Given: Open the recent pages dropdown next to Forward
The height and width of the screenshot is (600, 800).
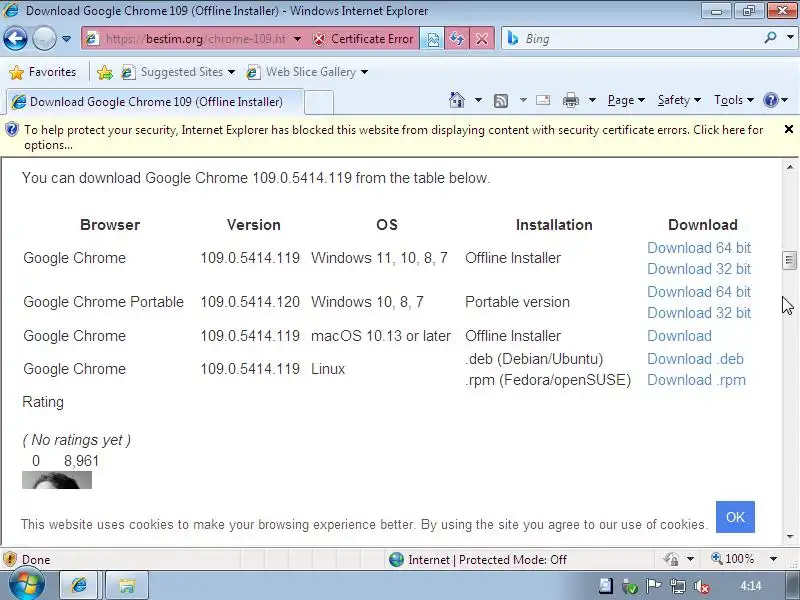Looking at the screenshot, I should tap(66, 39).
